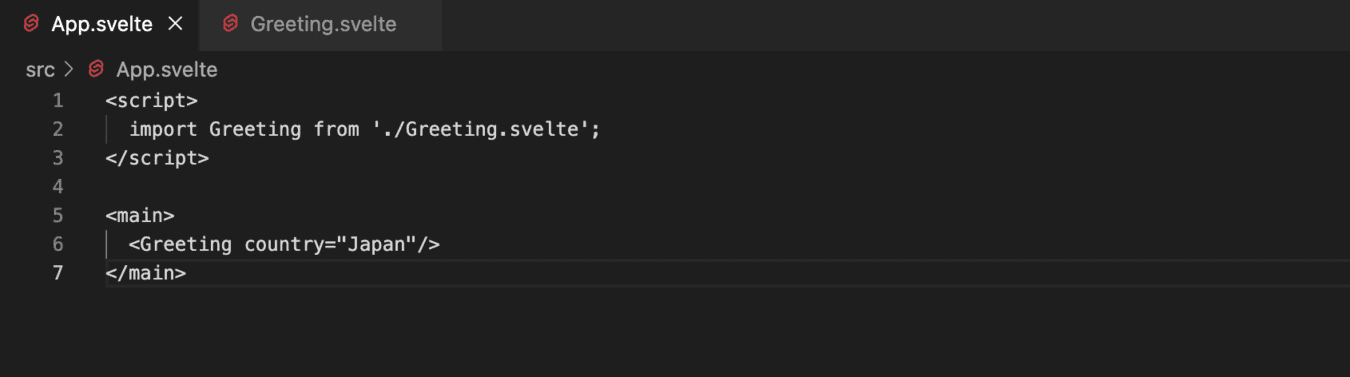Click line number 4 in the gutter

tap(58, 186)
